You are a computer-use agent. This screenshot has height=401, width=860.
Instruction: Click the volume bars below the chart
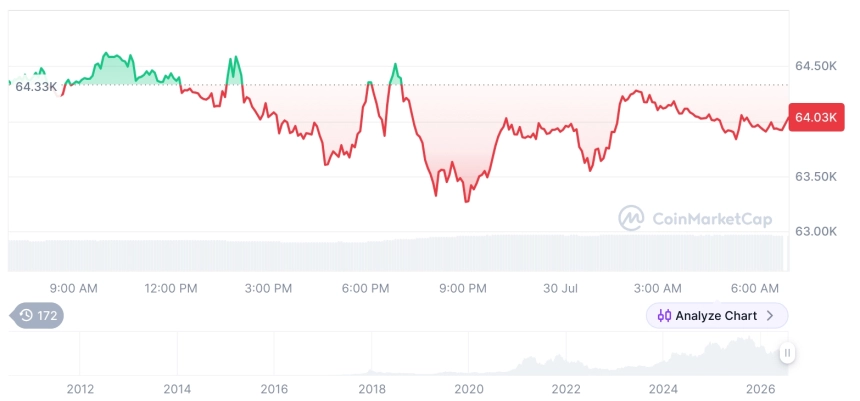coord(396,254)
